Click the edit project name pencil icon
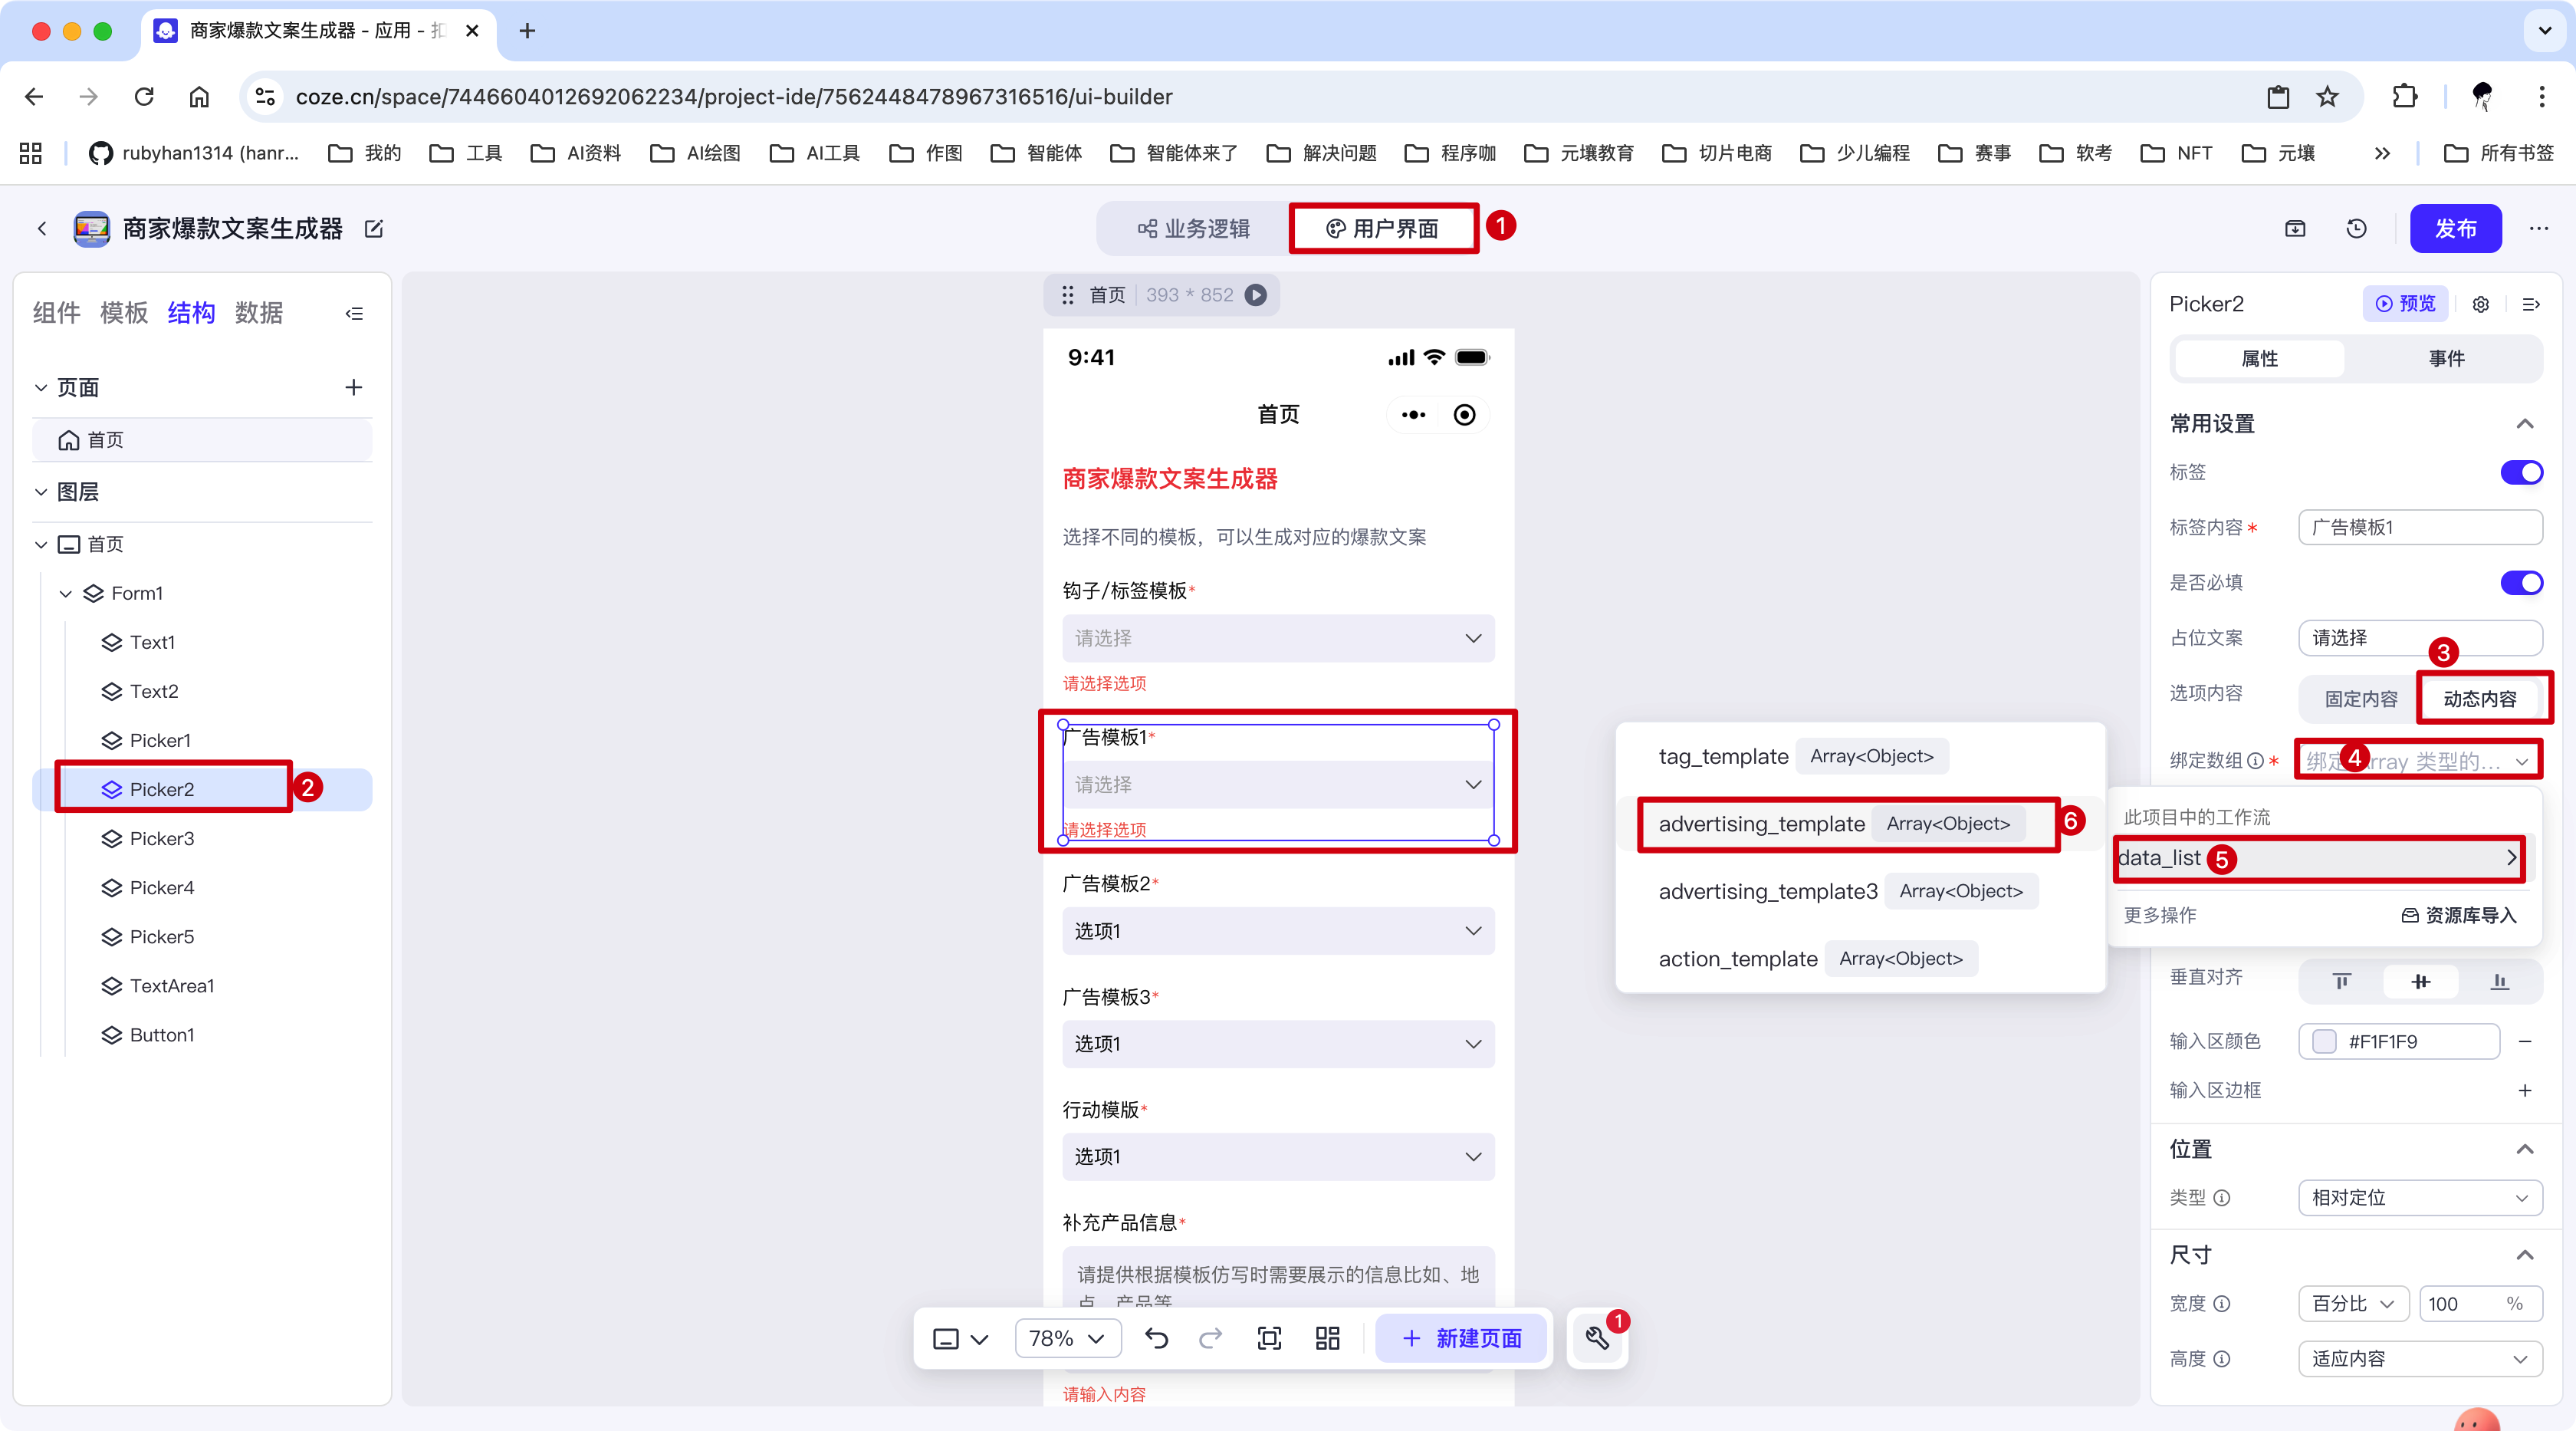 374,229
